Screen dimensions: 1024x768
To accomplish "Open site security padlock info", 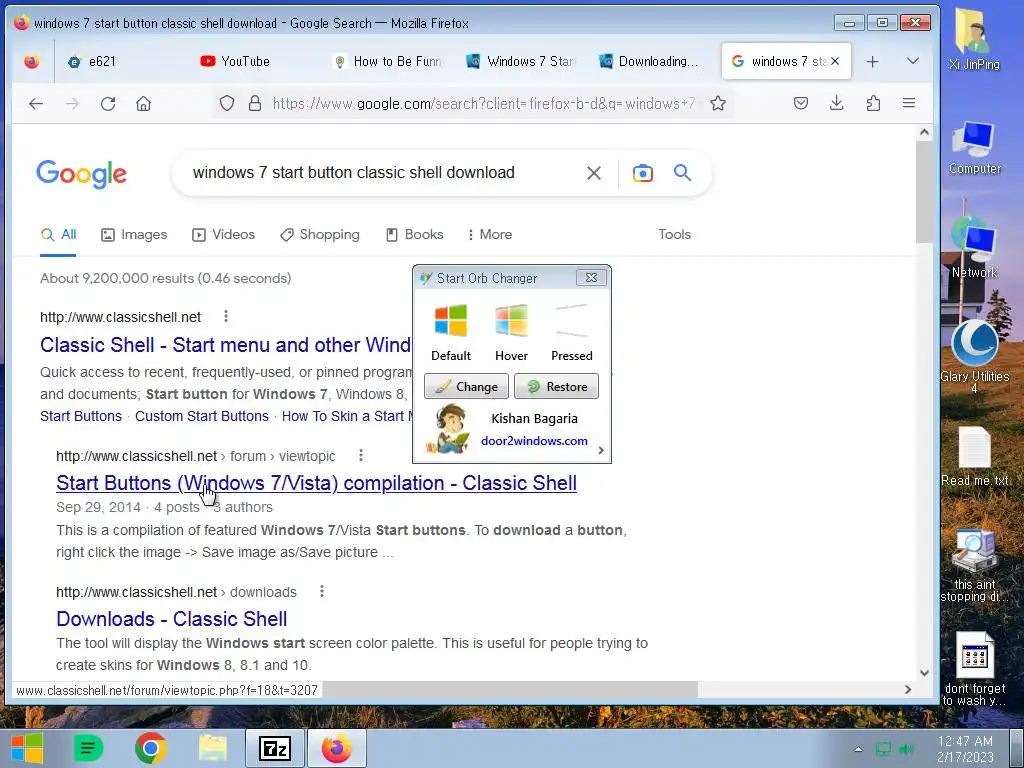I will coord(255,103).
